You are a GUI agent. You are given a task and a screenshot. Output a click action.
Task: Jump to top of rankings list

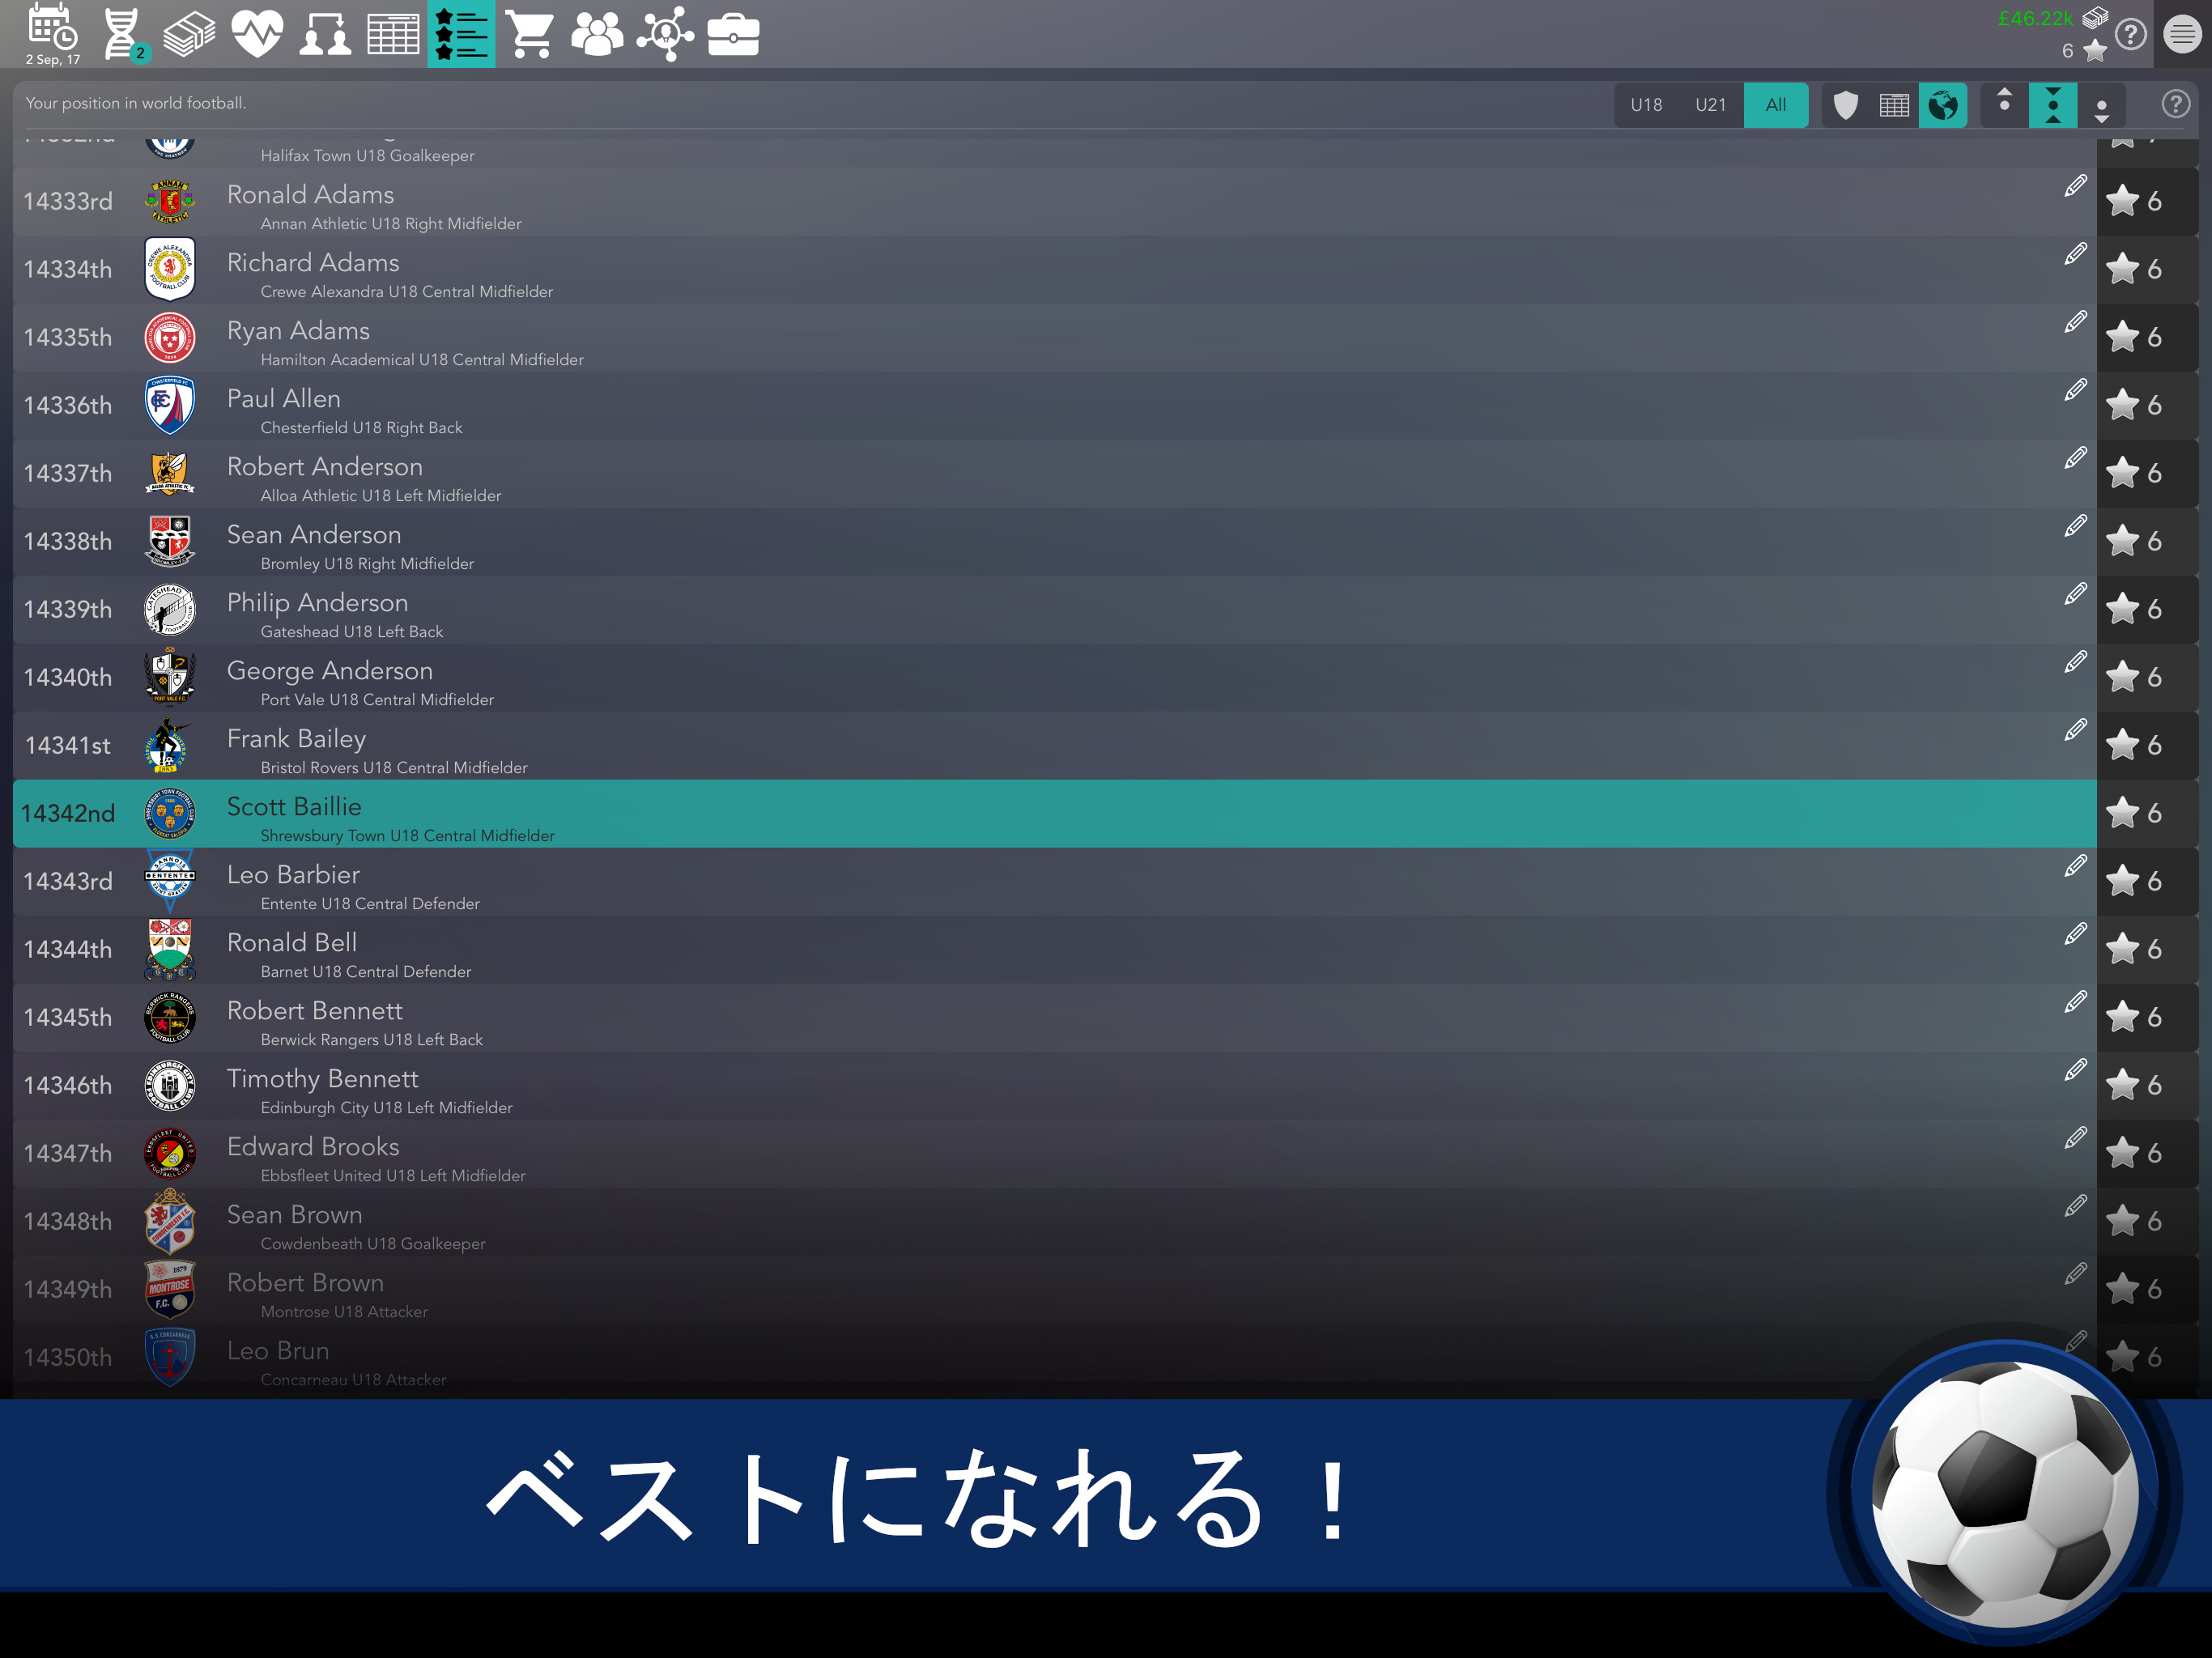coord(2004,105)
